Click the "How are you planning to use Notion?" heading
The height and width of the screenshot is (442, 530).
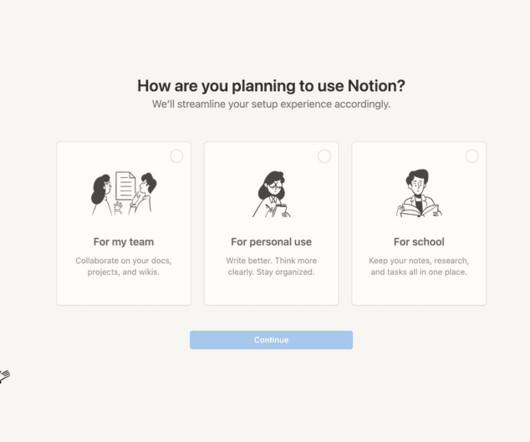click(271, 86)
